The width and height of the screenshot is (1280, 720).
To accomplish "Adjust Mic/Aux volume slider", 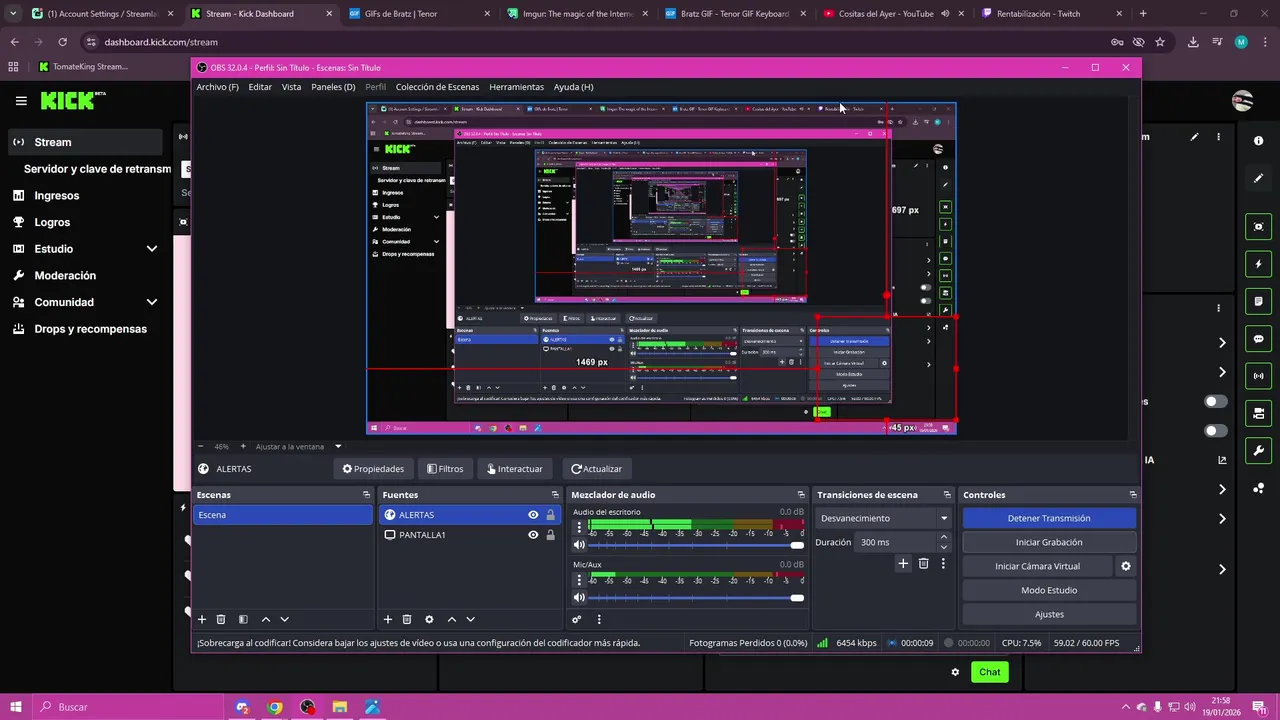I will point(696,598).
